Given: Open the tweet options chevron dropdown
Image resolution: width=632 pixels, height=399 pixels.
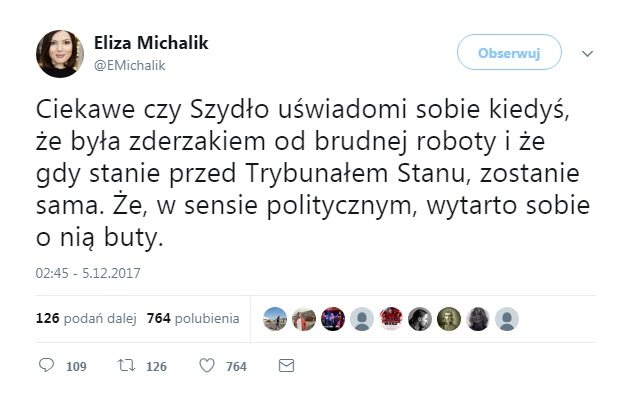Looking at the screenshot, I should tap(588, 53).
